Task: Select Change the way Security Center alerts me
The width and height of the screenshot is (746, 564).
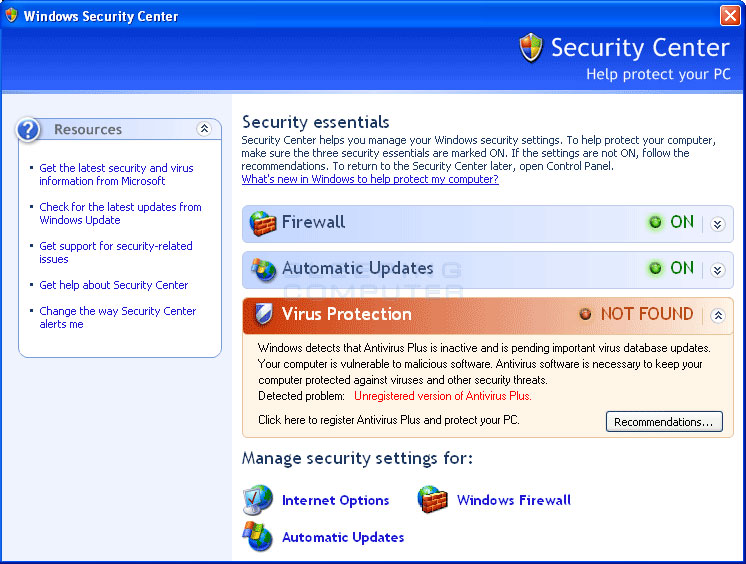Action: click(x=118, y=317)
